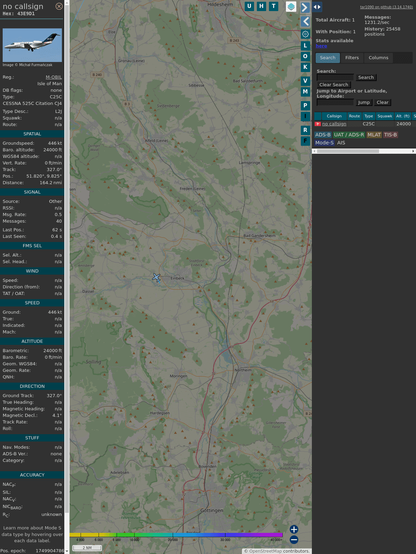This screenshot has width=416, height=554.
Task: Close the selected aircraft info panel
Action: (59, 6)
